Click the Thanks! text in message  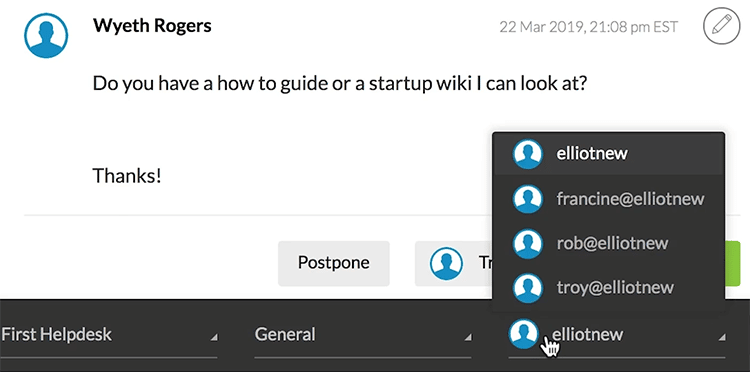(127, 176)
